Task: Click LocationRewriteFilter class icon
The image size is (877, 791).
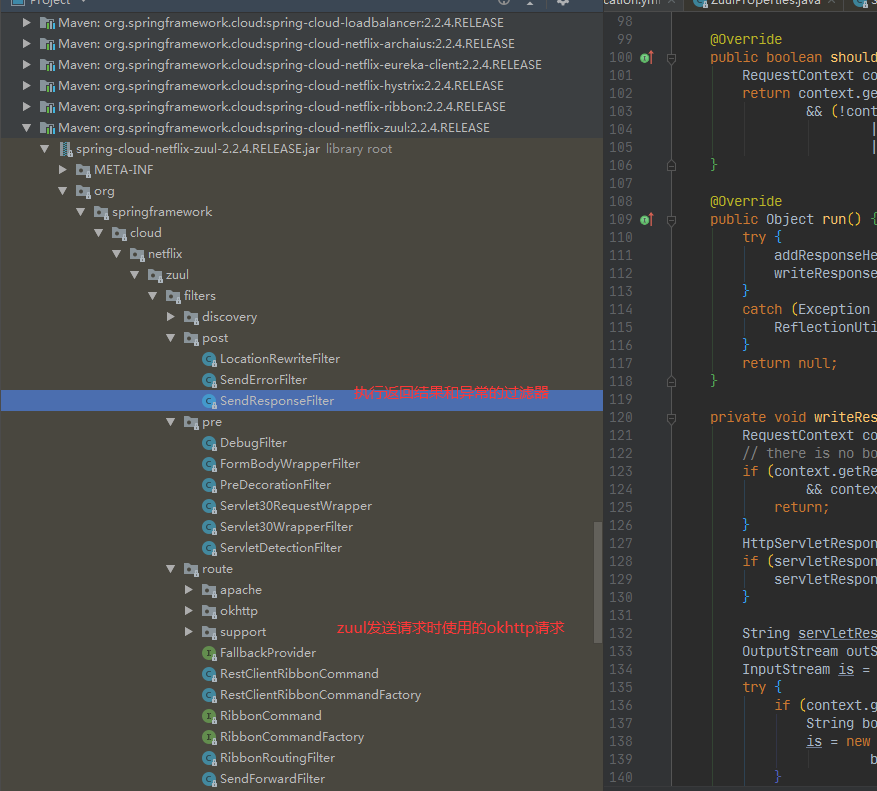Action: point(209,359)
